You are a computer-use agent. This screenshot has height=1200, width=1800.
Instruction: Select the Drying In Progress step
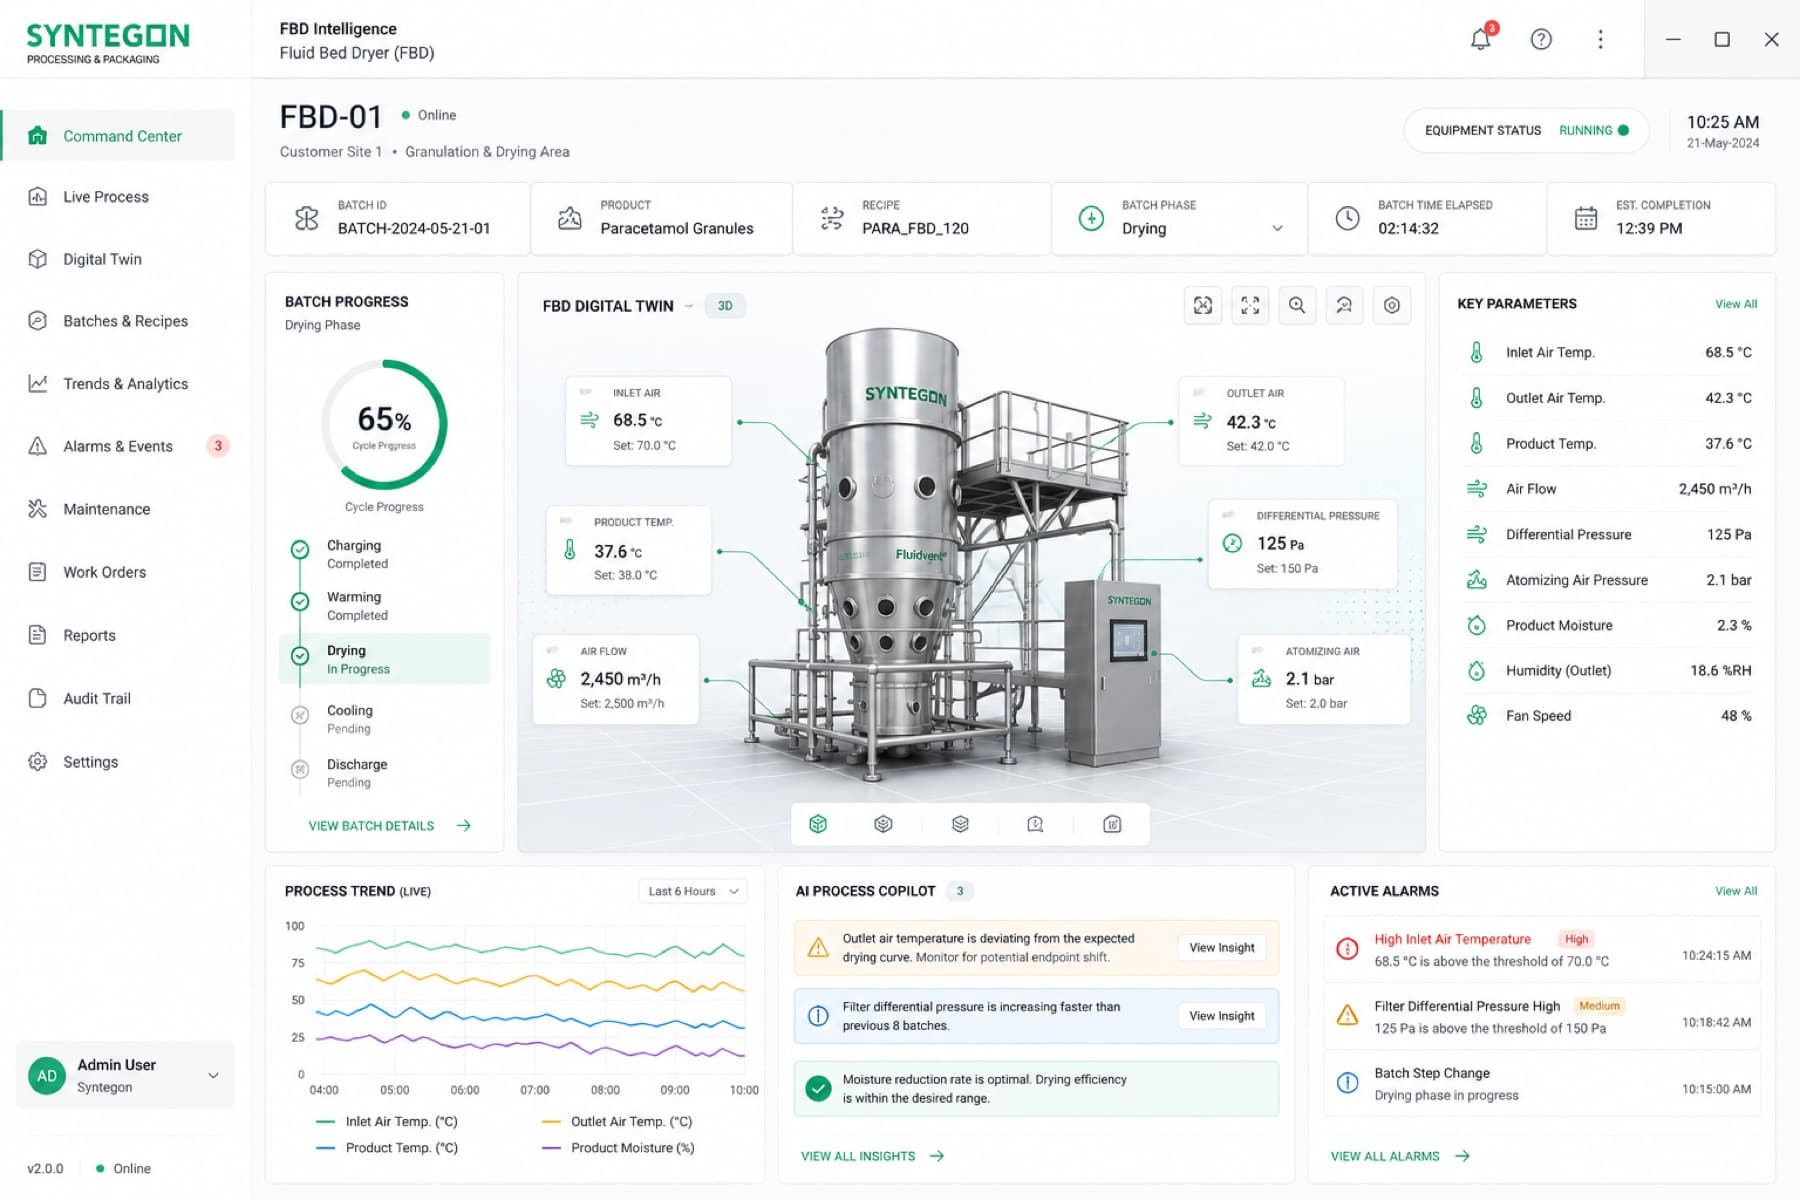click(385, 659)
